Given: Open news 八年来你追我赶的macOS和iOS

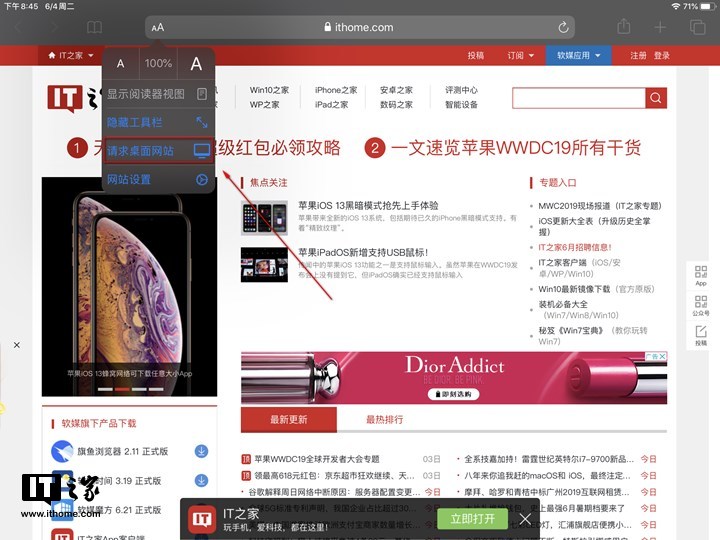Looking at the screenshot, I should (548, 475).
